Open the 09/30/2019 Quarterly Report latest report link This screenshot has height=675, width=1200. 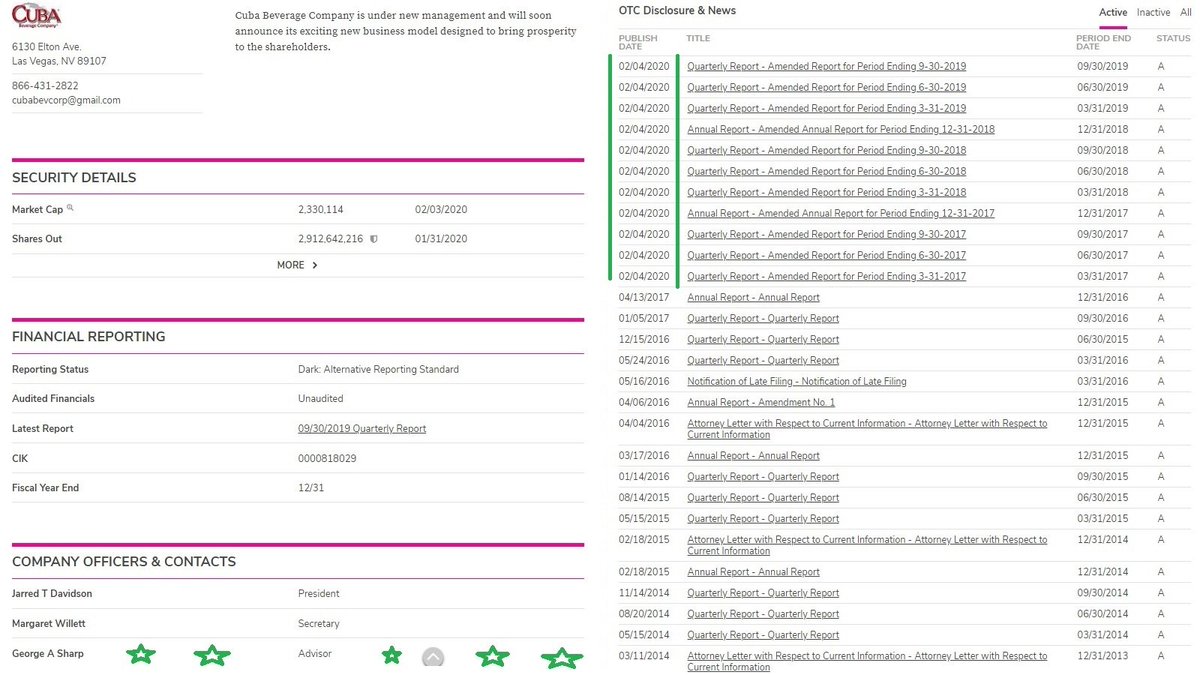click(x=362, y=428)
